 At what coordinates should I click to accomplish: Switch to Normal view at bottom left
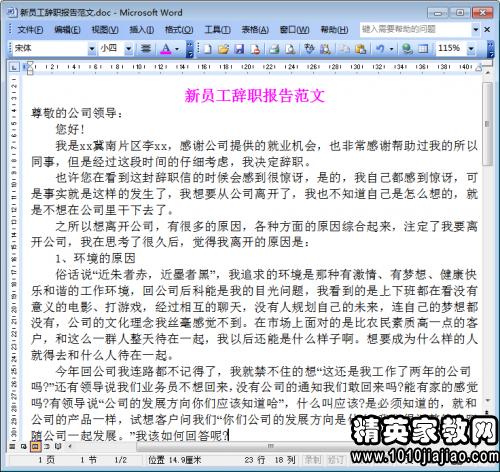(12, 446)
